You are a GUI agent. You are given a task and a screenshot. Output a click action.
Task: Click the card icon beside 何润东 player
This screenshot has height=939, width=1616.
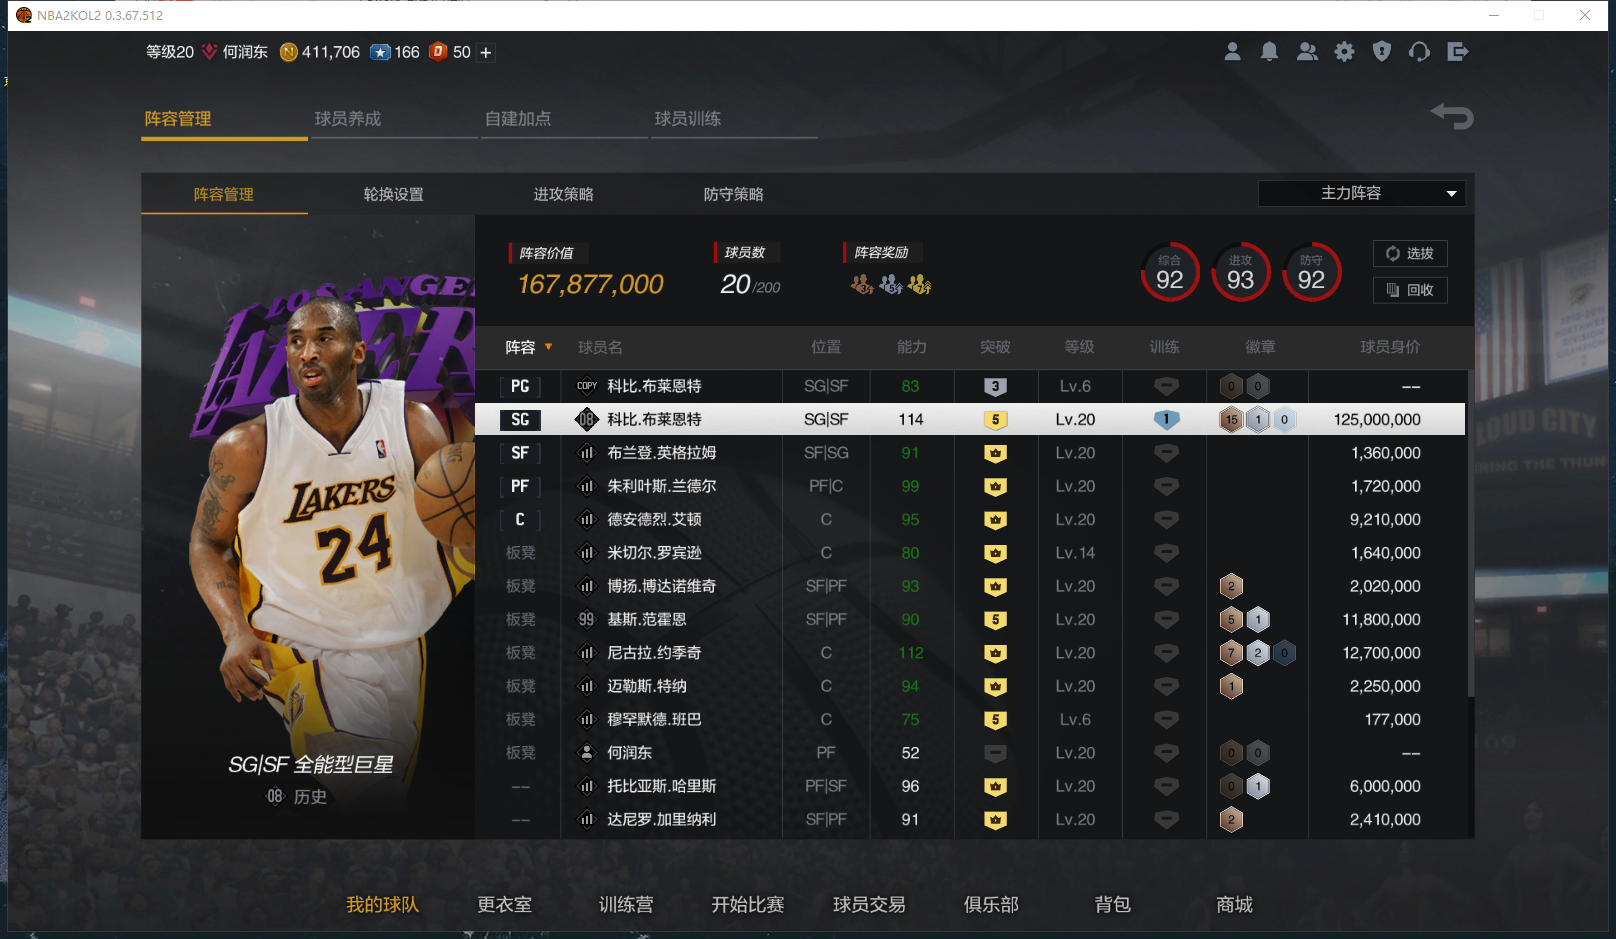pos(587,753)
